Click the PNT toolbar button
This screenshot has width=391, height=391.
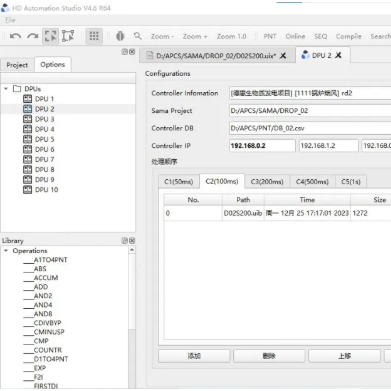(x=270, y=36)
